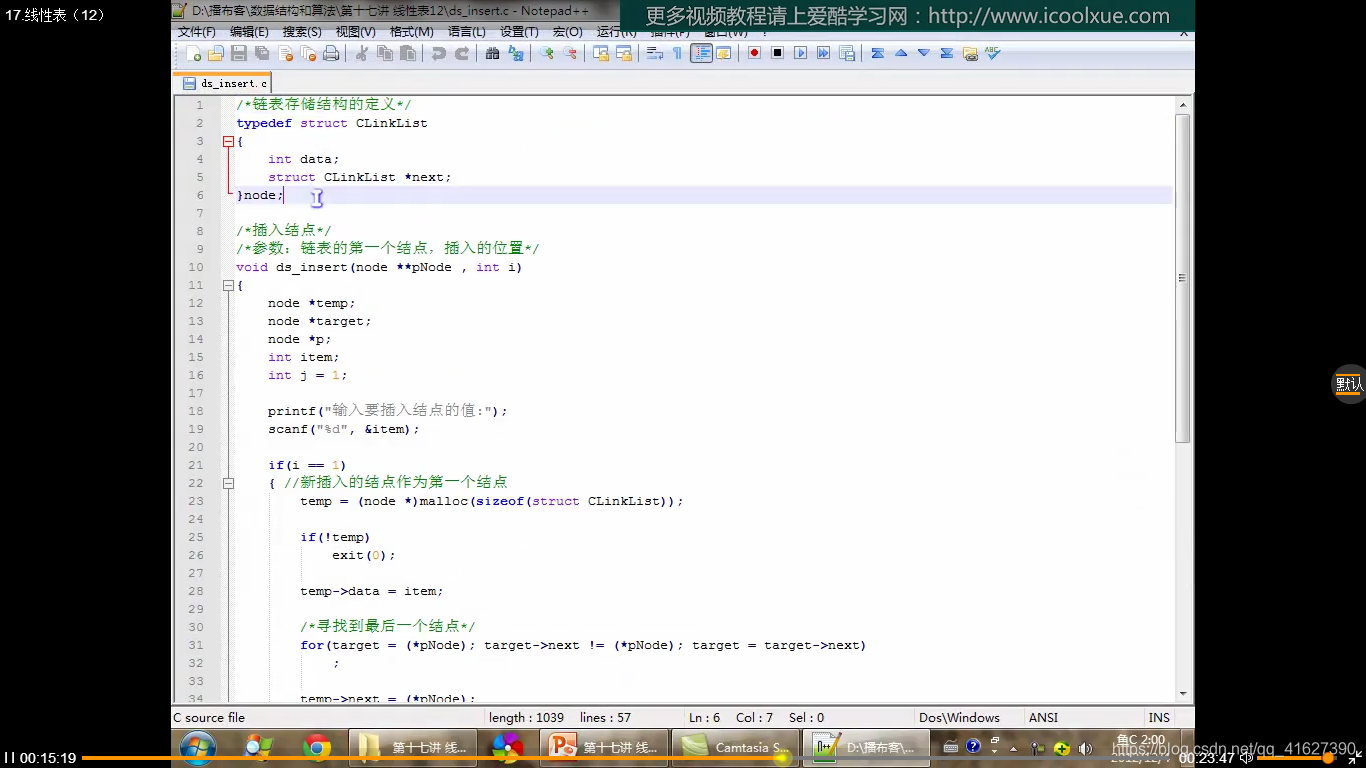Open the 设置(T) menu
1366x768 pixels.
click(x=519, y=32)
